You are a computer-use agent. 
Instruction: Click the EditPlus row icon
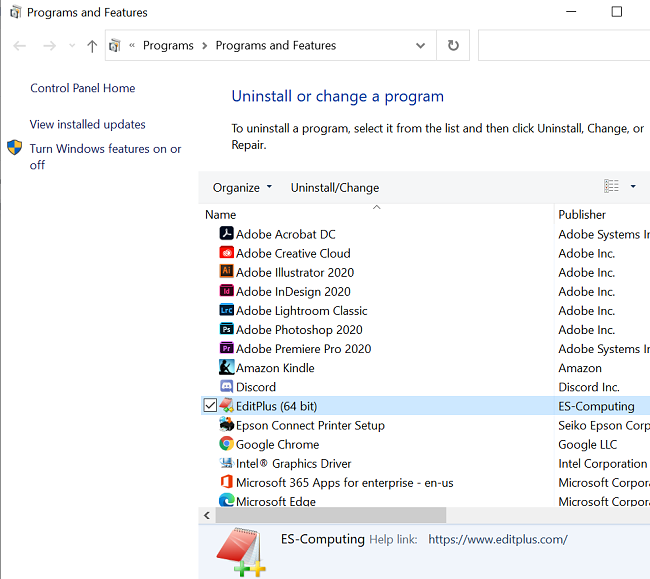pyautogui.click(x=226, y=405)
